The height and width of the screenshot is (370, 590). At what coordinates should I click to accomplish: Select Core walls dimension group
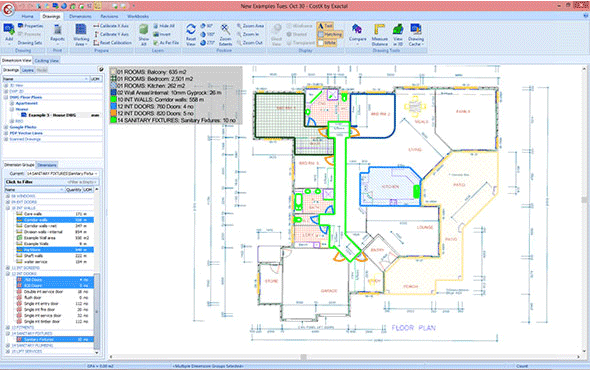pyautogui.click(x=55, y=214)
